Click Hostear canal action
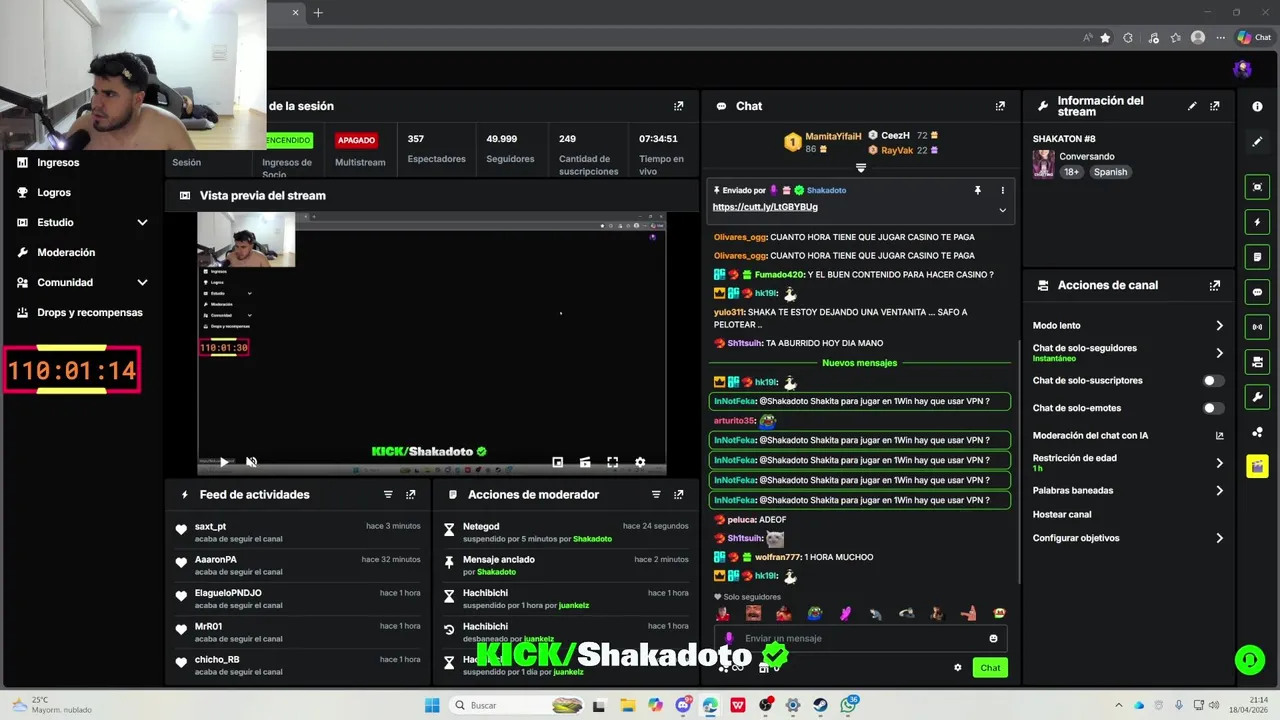 1062,514
